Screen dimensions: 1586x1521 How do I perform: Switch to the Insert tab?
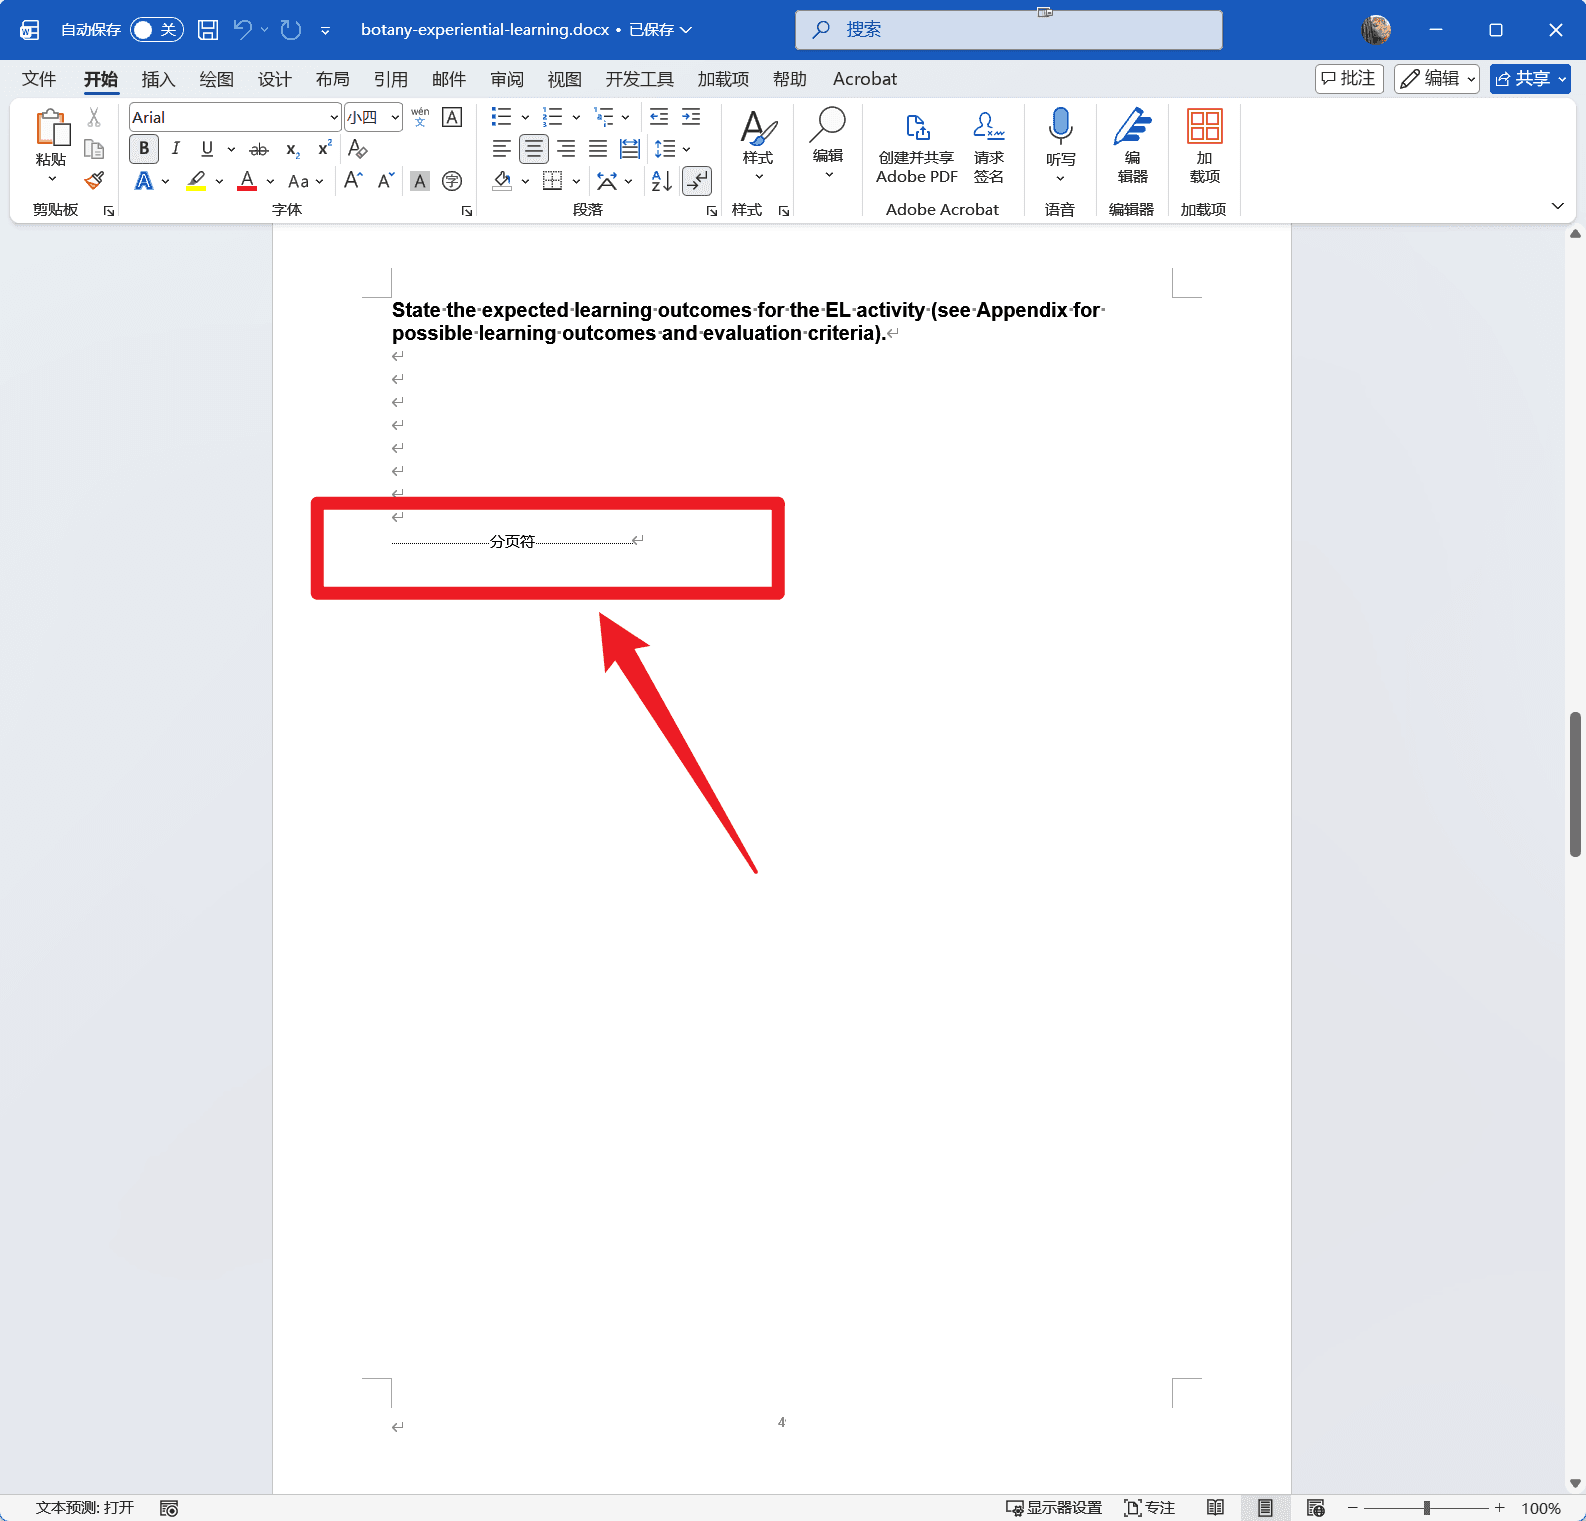click(x=158, y=79)
